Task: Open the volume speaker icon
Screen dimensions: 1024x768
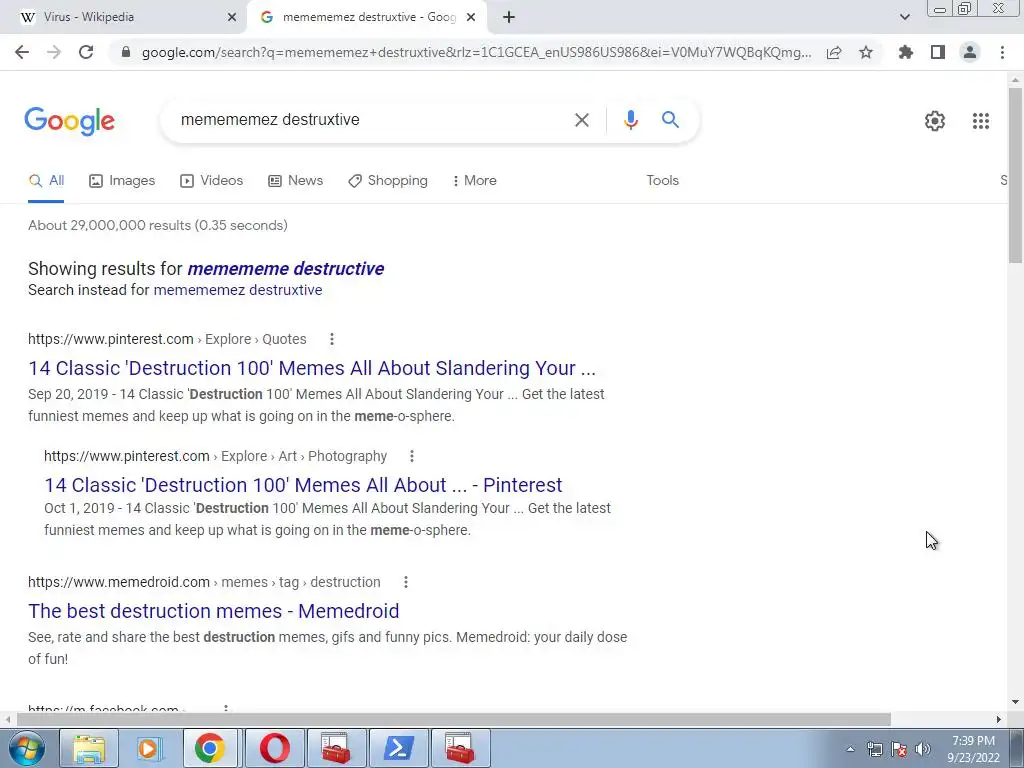Action: click(x=923, y=749)
